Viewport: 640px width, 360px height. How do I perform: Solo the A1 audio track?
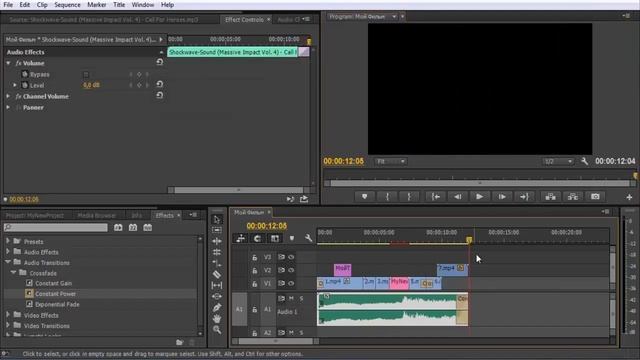[x=301, y=299]
